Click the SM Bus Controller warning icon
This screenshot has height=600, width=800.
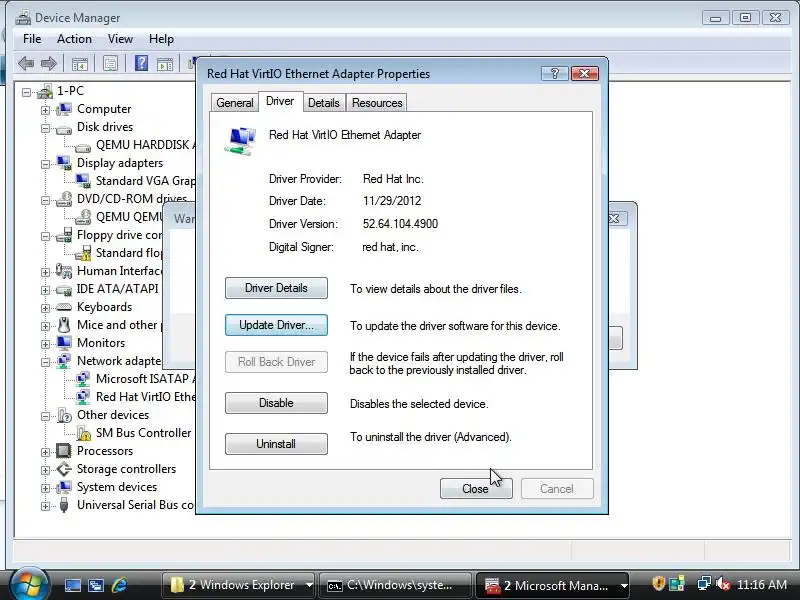point(83,433)
